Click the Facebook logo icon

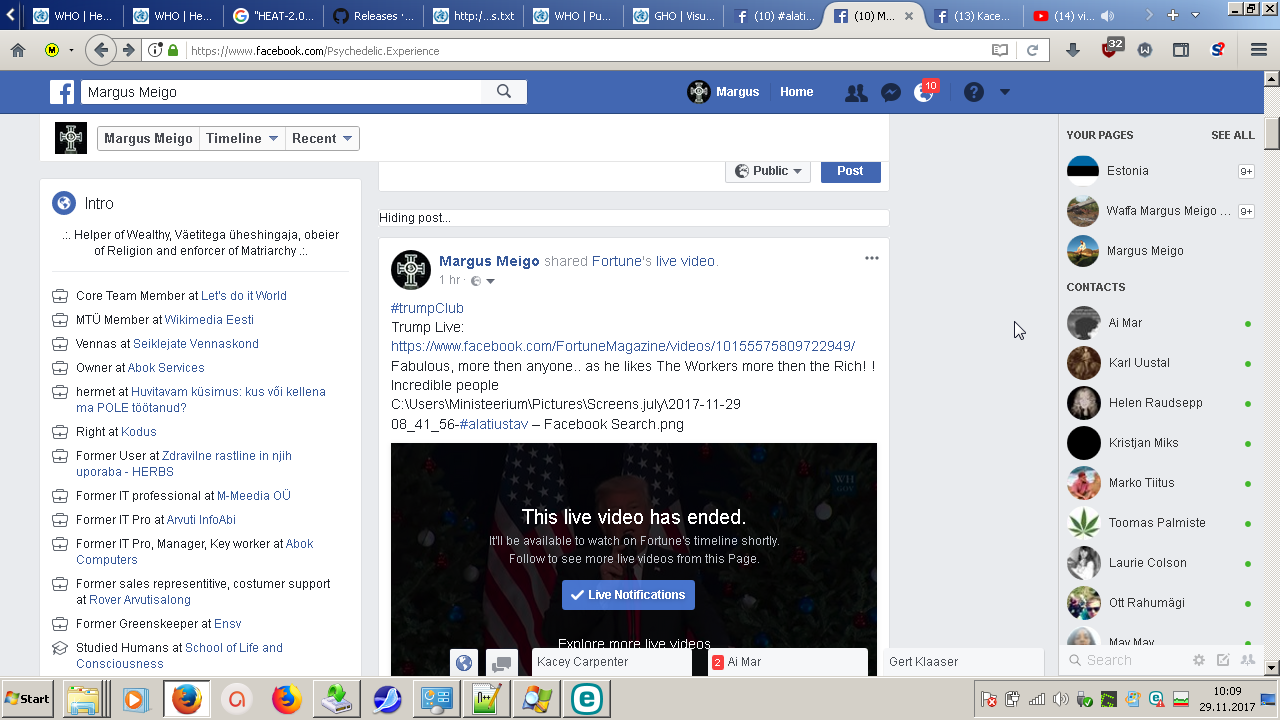pos(62,92)
